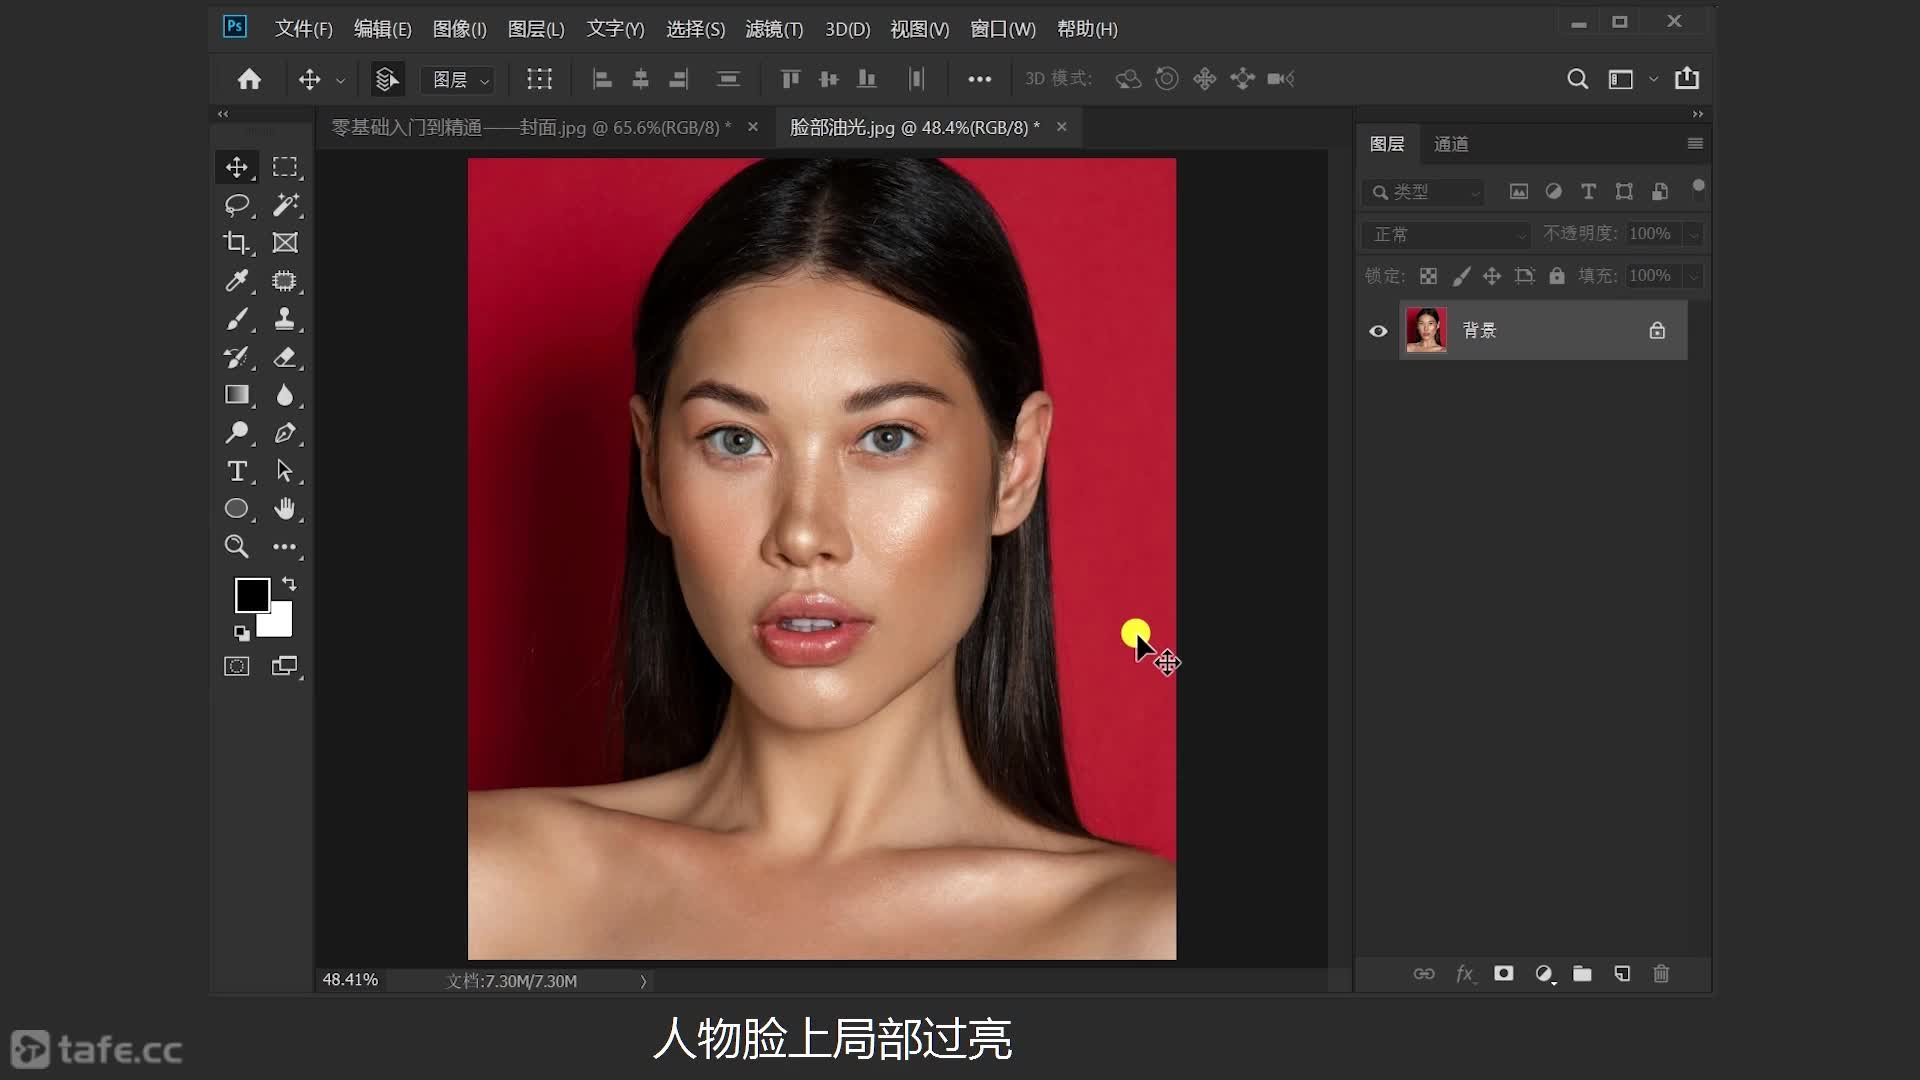Open the 类型 layer filter dropdown
This screenshot has width=1920, height=1080.
1424,192
